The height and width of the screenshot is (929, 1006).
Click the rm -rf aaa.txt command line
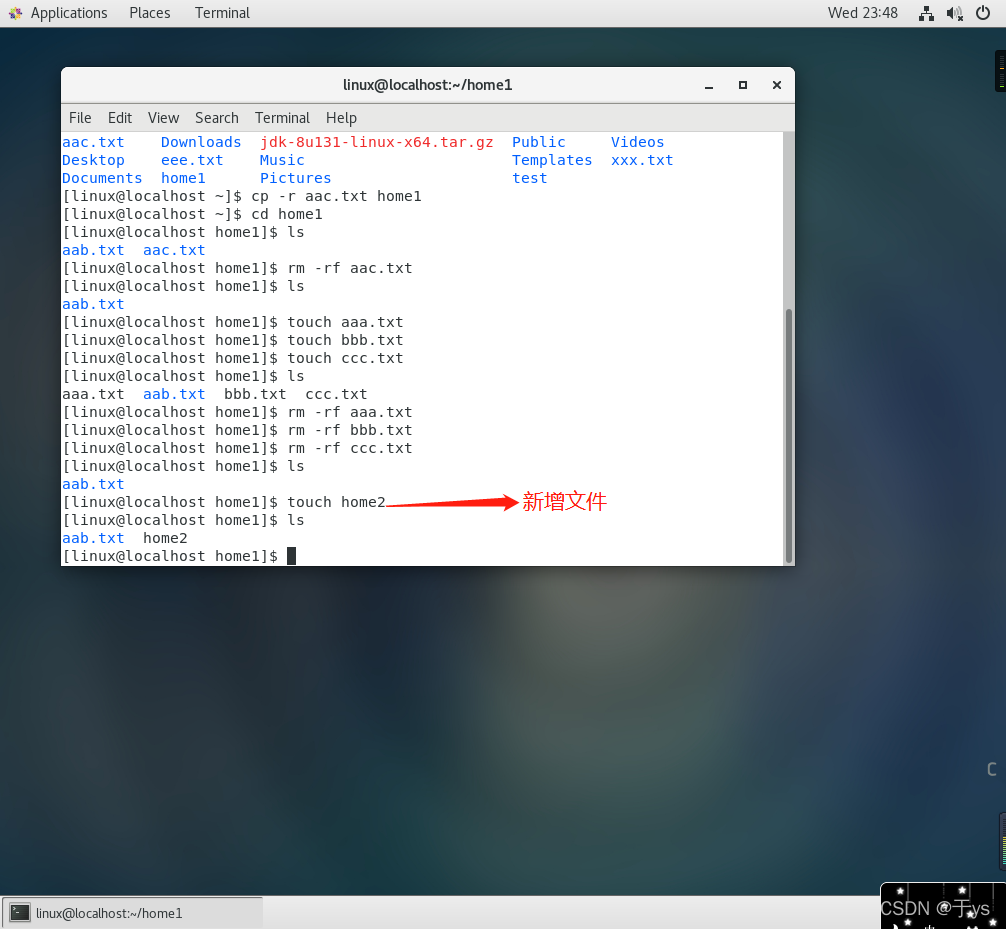click(237, 412)
